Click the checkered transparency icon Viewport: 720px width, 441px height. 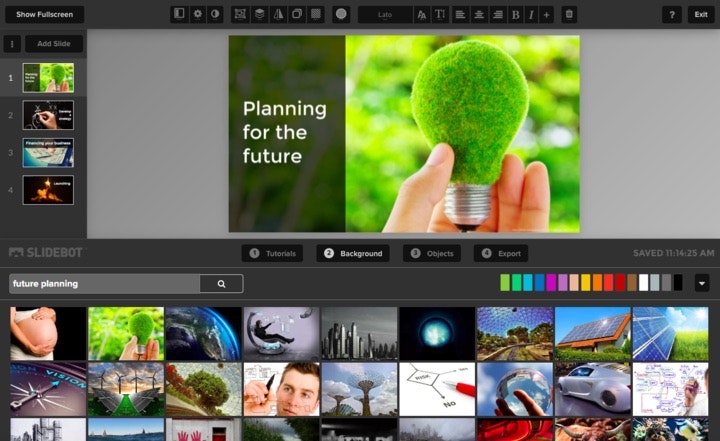tap(316, 14)
